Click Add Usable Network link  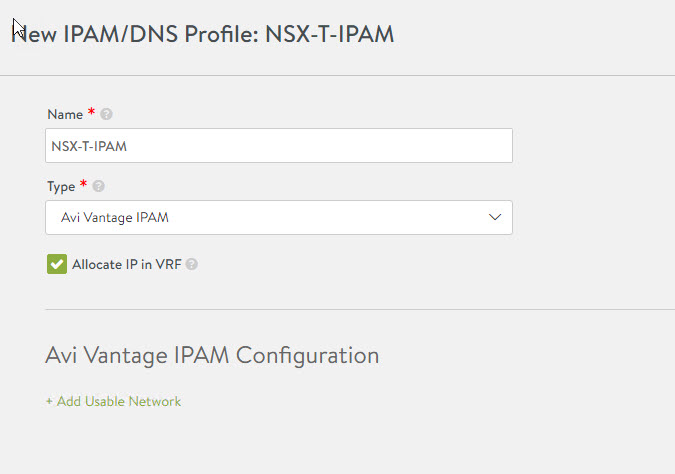[x=118, y=402]
